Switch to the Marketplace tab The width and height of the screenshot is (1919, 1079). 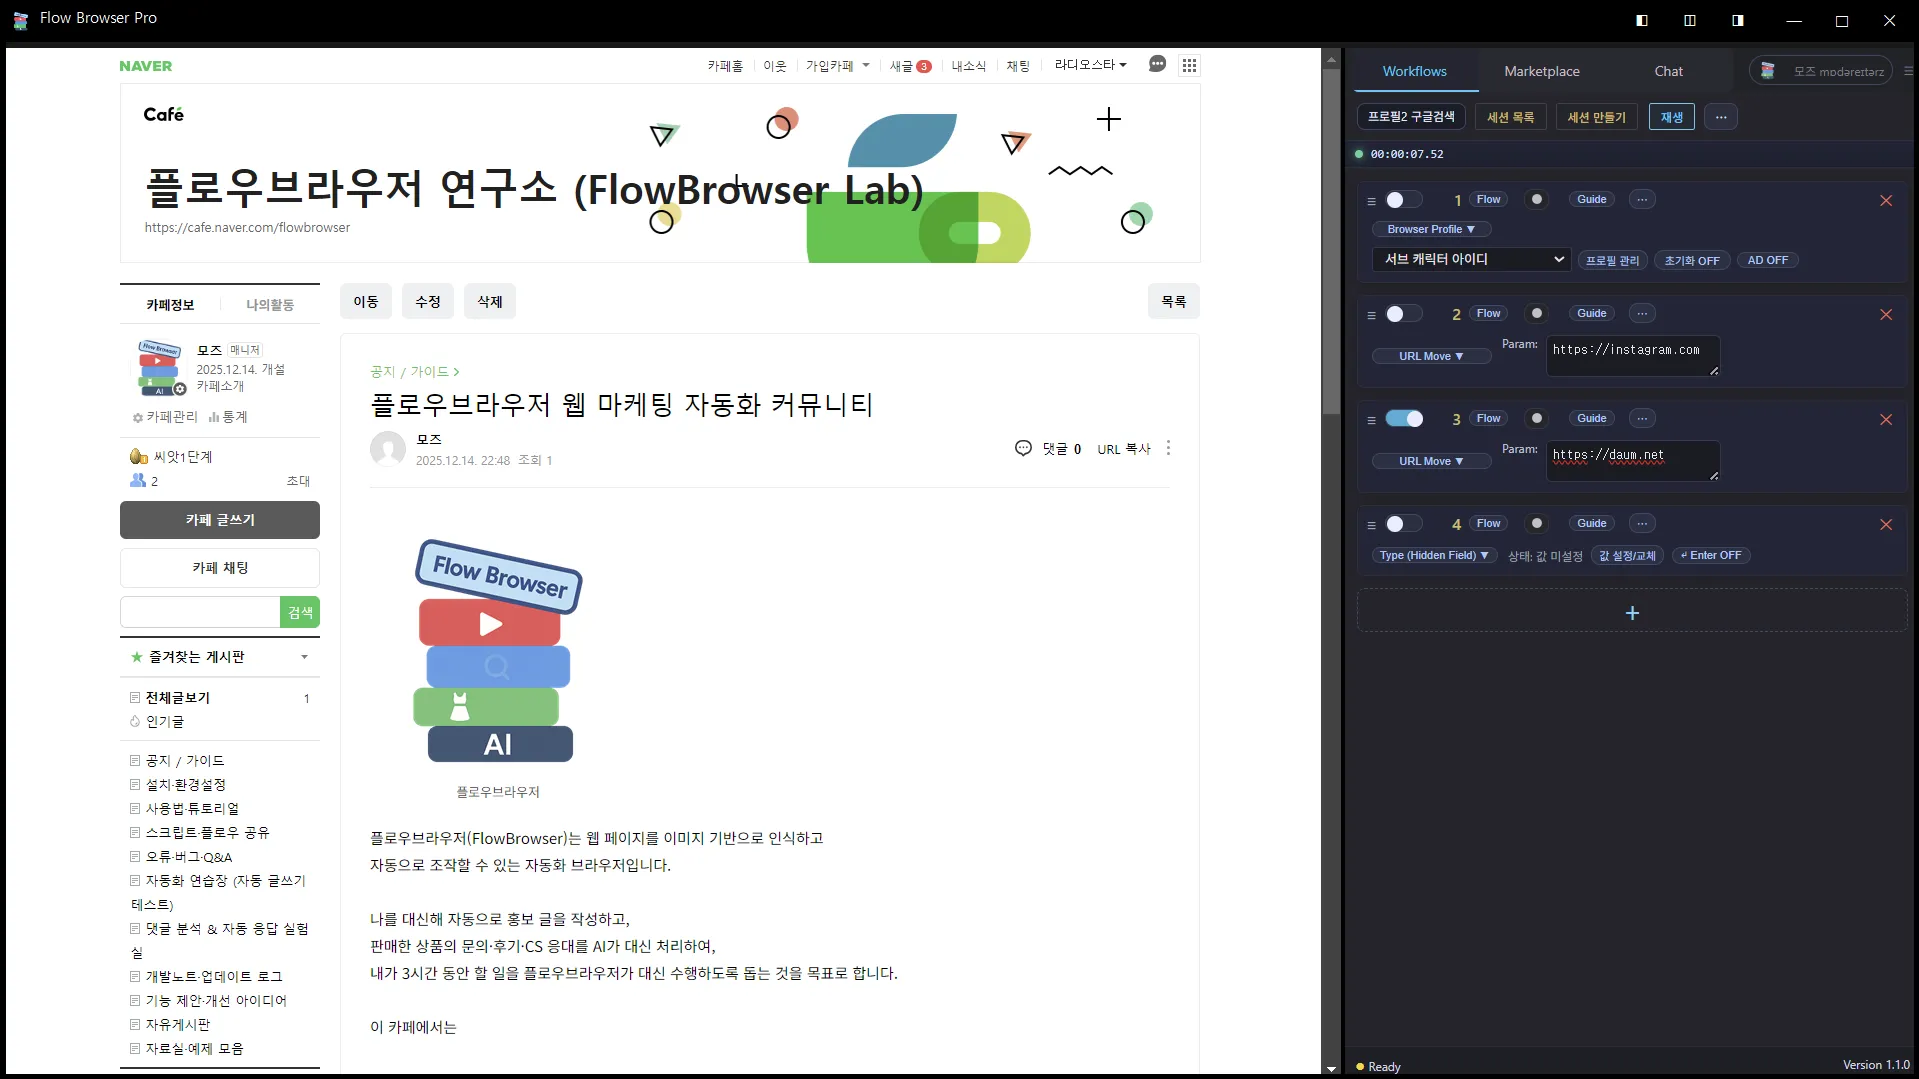click(x=1541, y=70)
